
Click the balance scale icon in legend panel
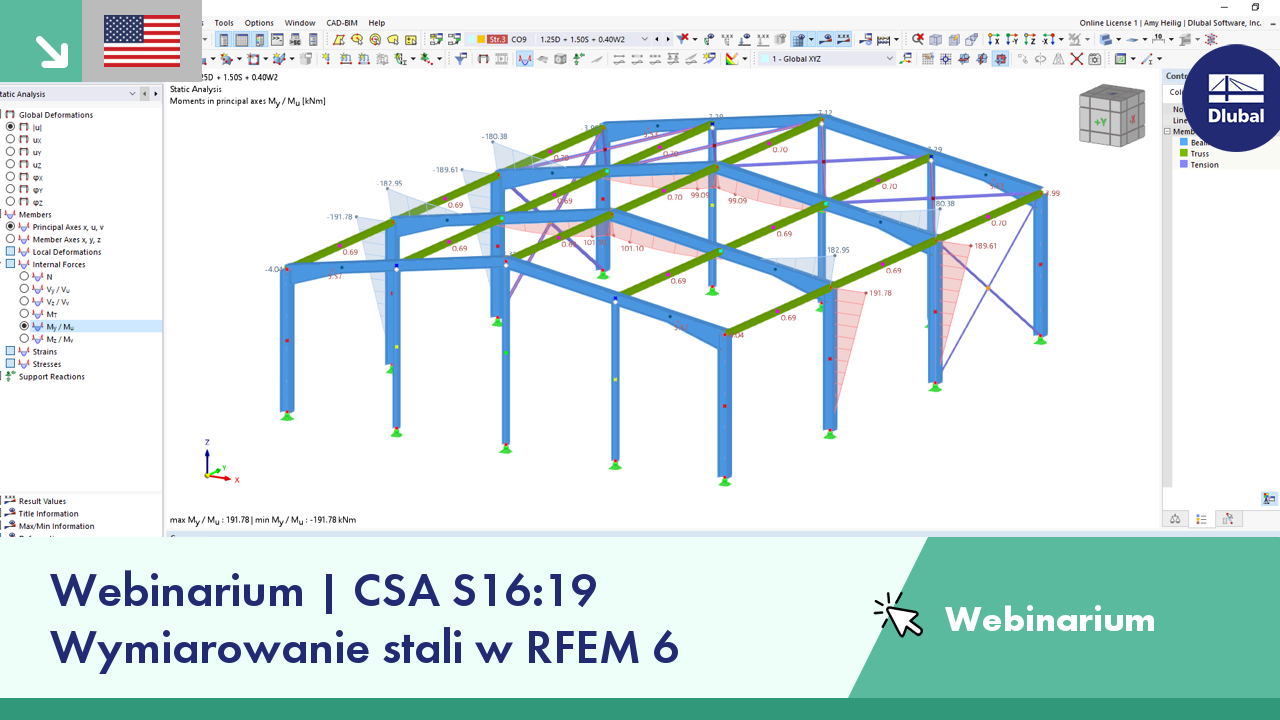click(1175, 519)
